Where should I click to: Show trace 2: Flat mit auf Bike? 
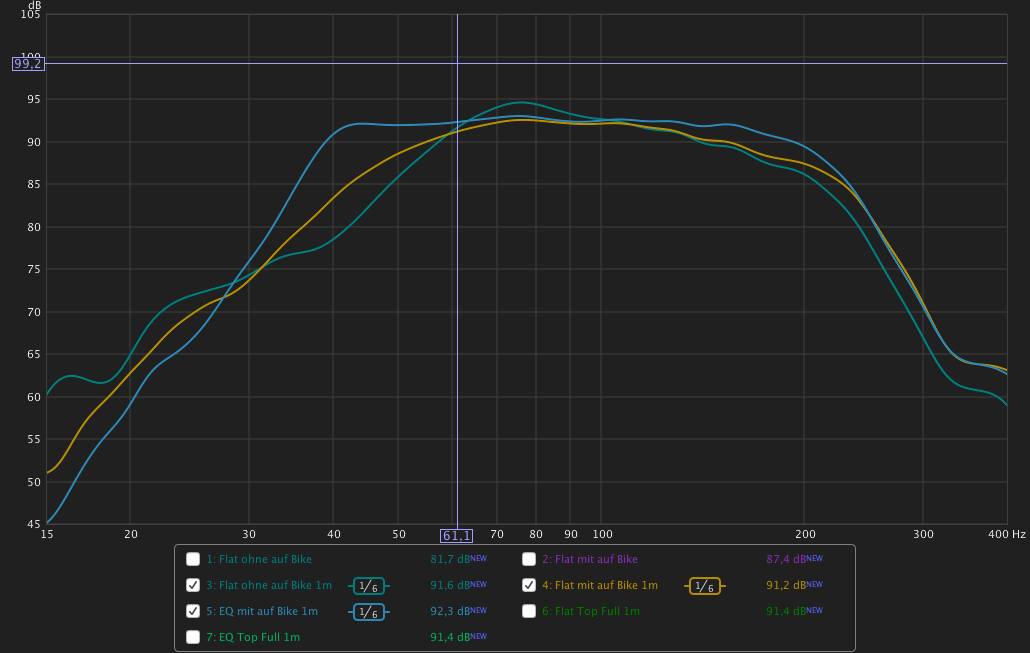[529, 560]
